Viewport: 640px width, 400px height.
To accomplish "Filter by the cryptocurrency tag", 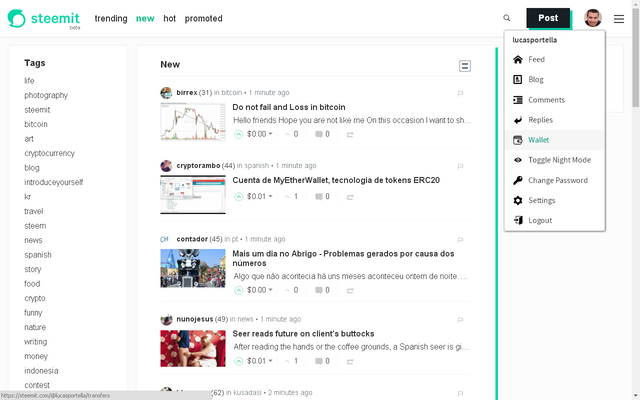I will pyautogui.click(x=49, y=153).
